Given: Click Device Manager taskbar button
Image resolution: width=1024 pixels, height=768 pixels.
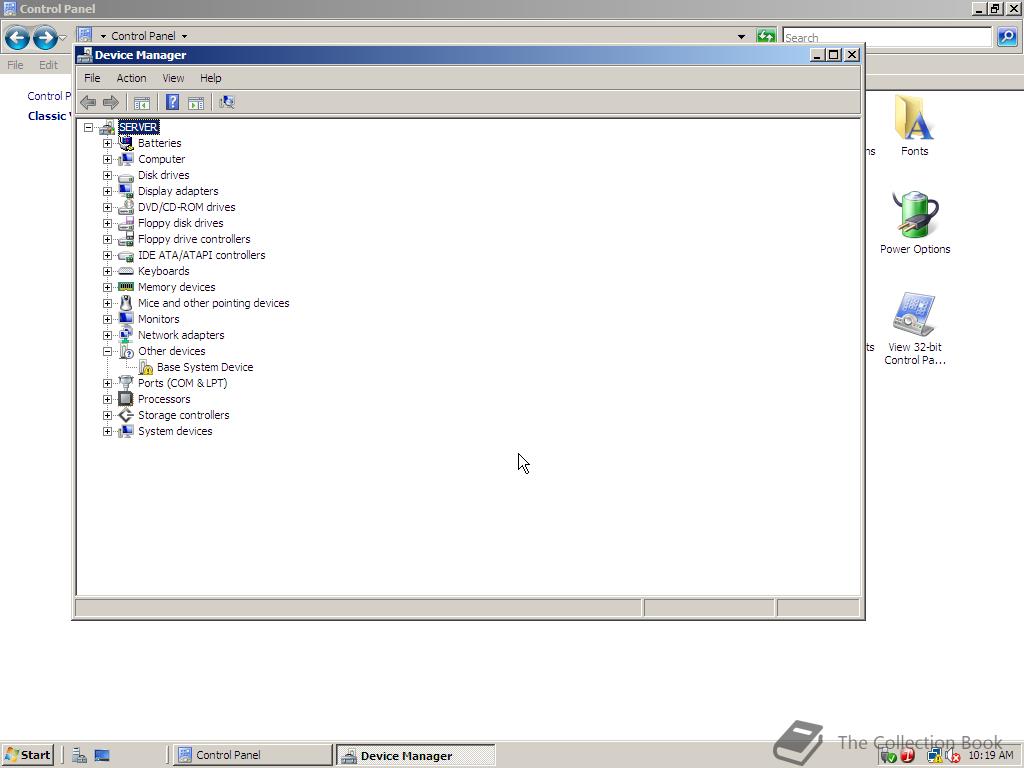Looking at the screenshot, I should click(417, 756).
